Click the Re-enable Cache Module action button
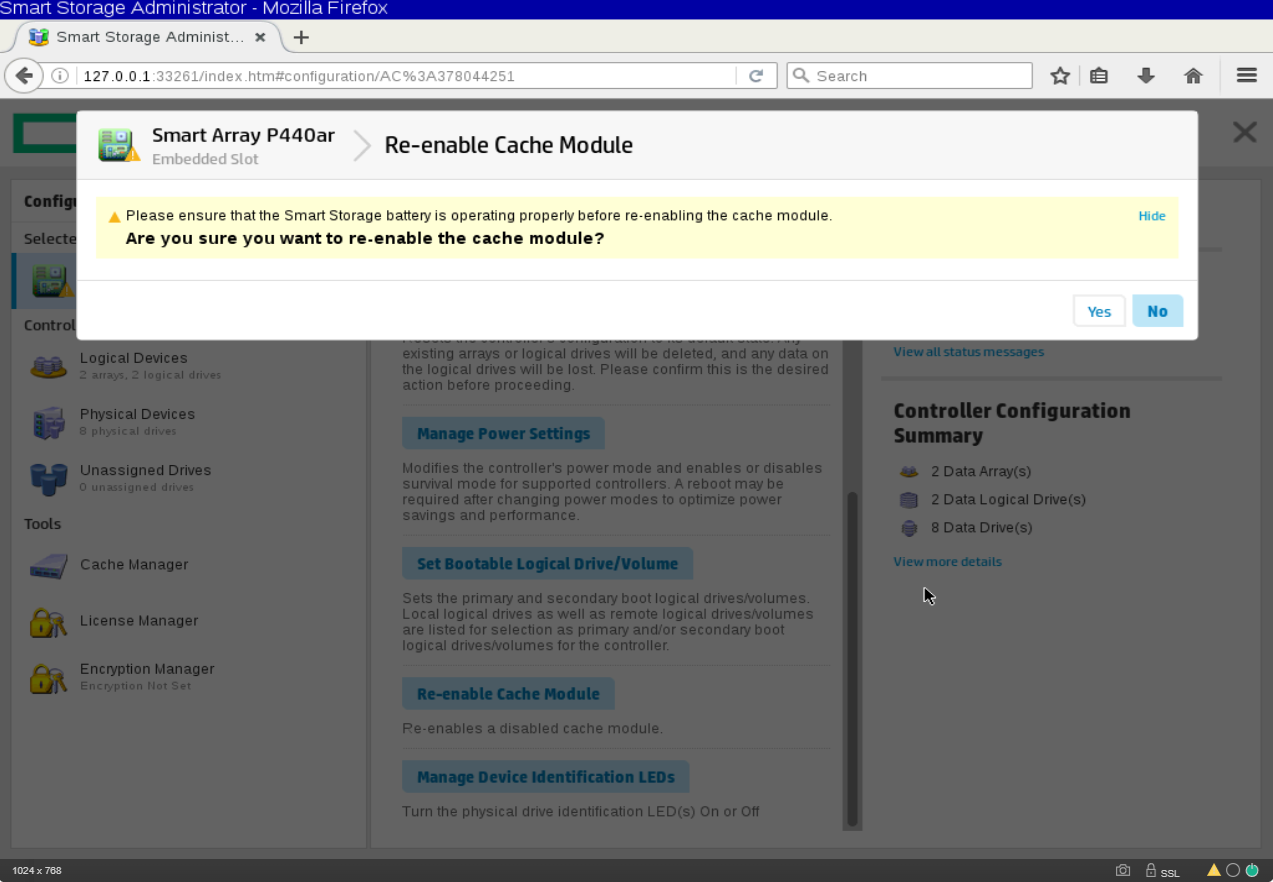1273x882 pixels. (508, 694)
